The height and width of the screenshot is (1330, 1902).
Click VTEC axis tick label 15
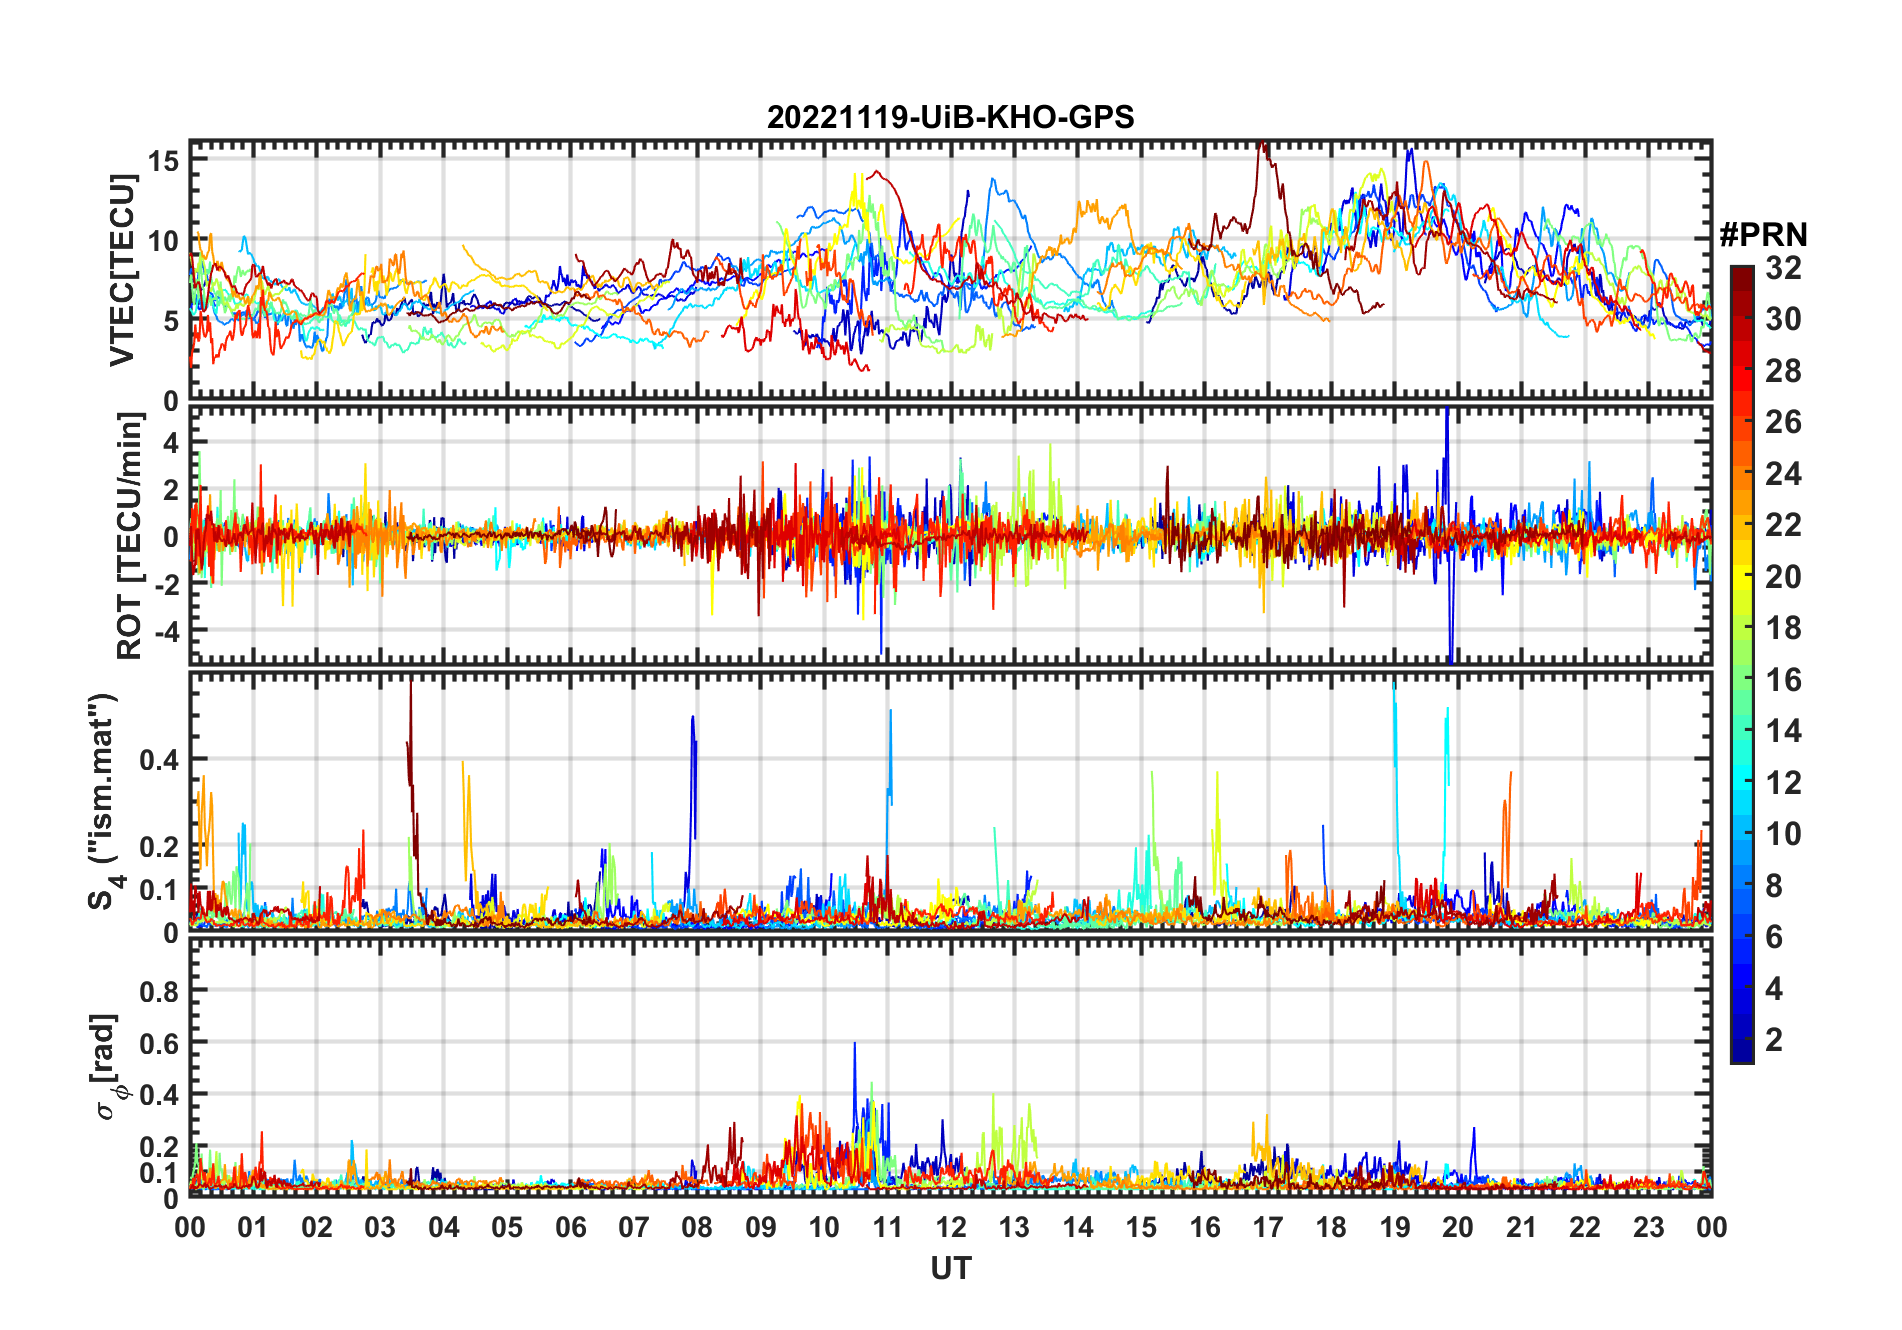click(164, 160)
